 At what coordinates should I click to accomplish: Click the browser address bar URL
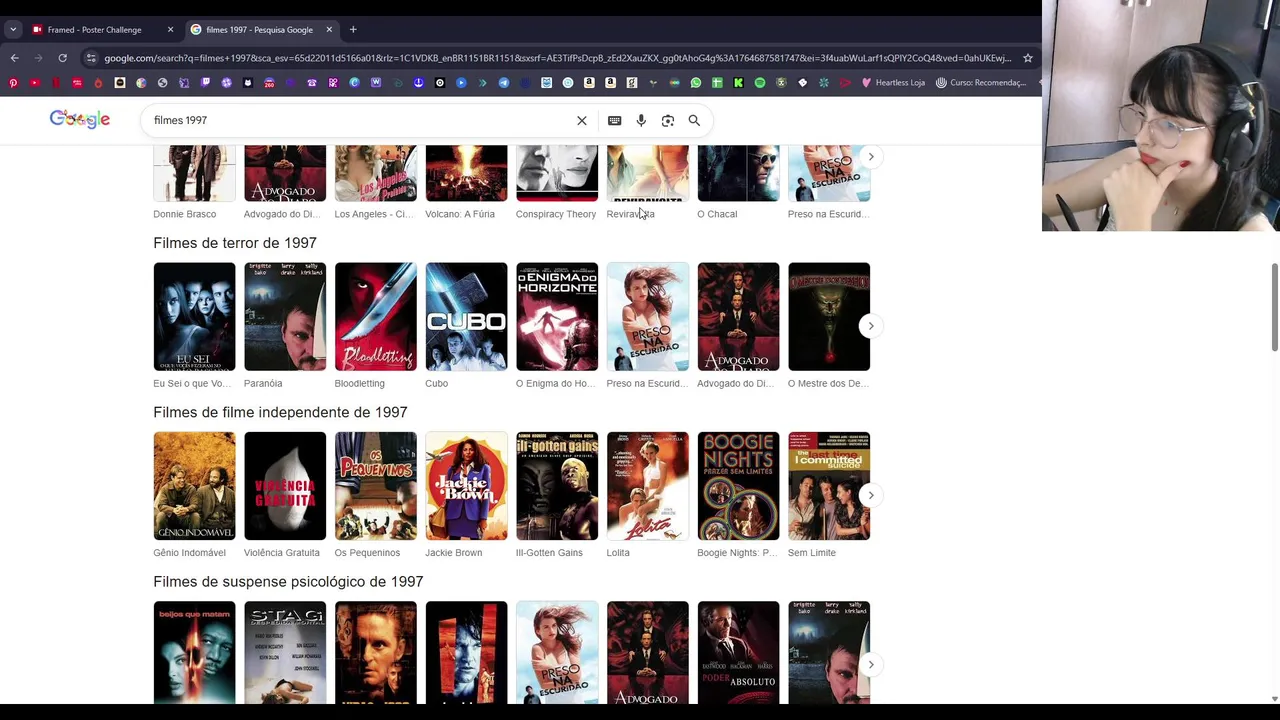[557, 58]
